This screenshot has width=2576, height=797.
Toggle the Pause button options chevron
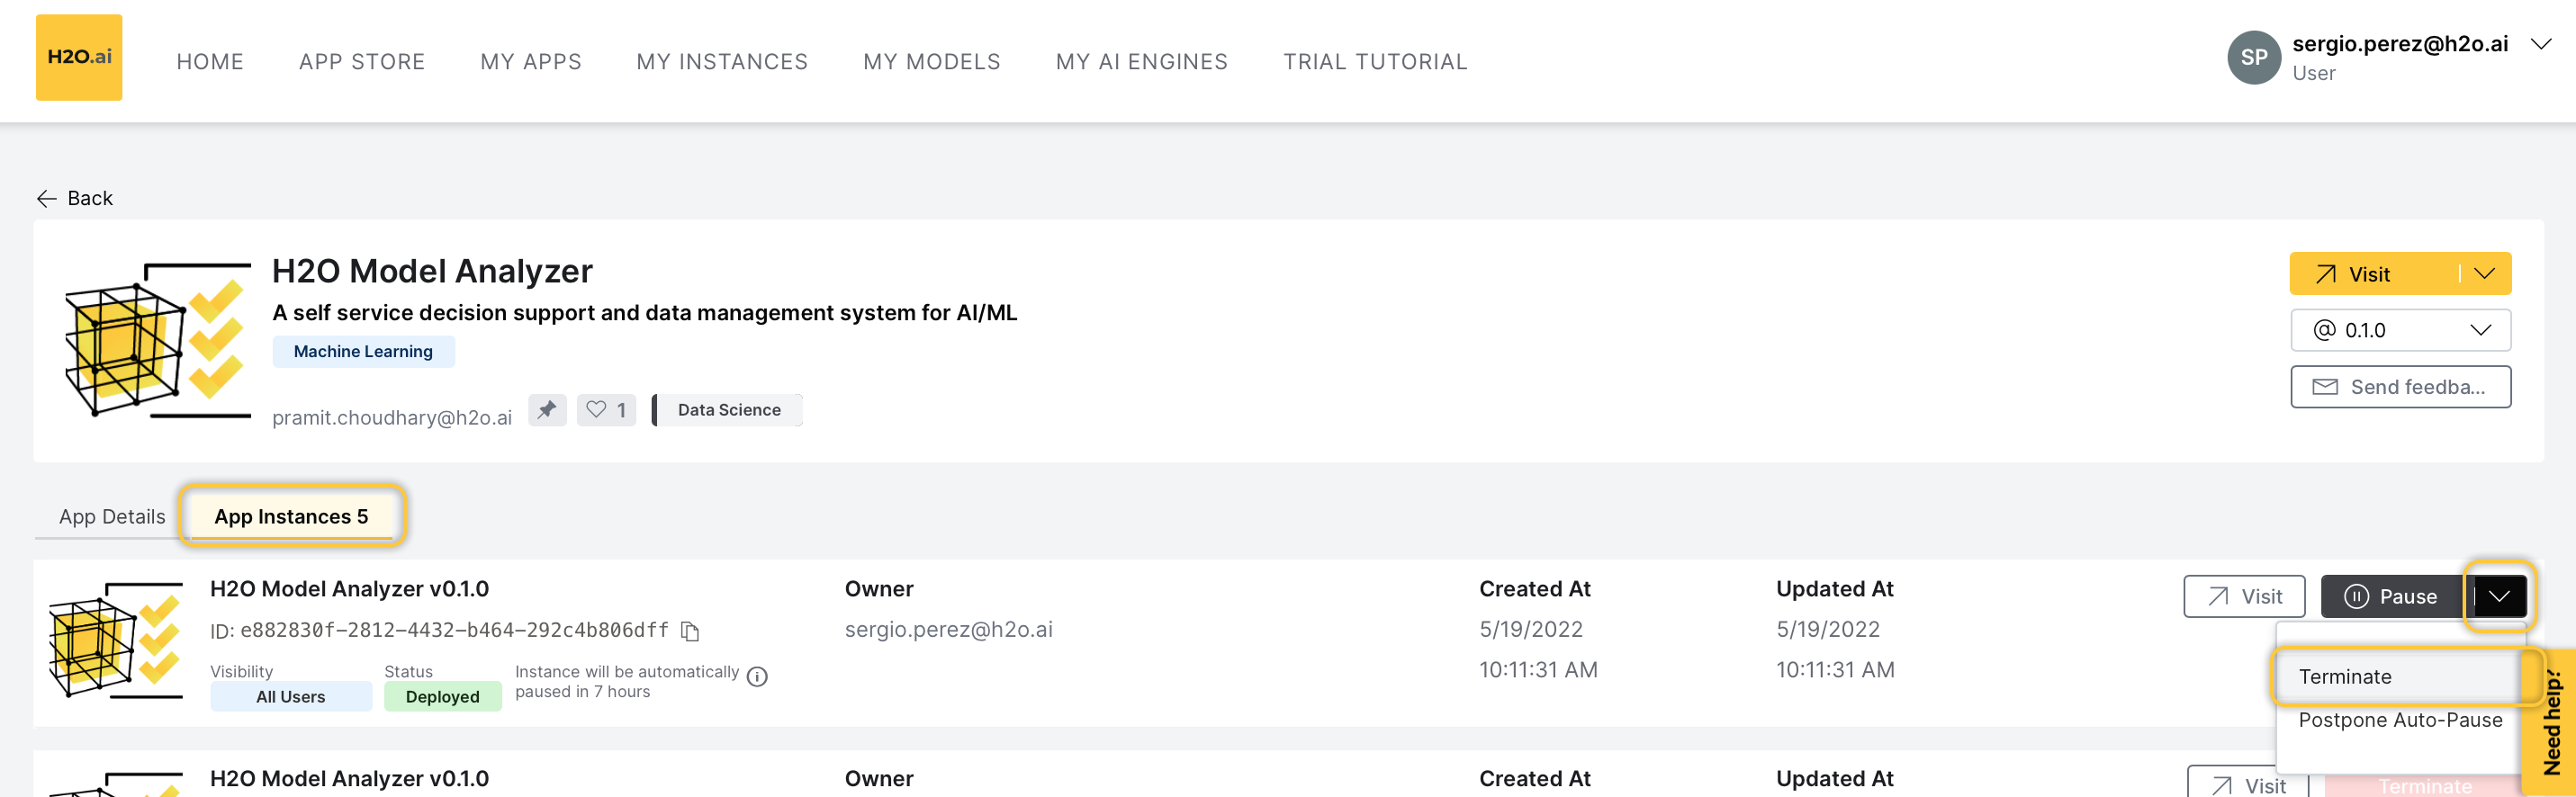point(2498,597)
